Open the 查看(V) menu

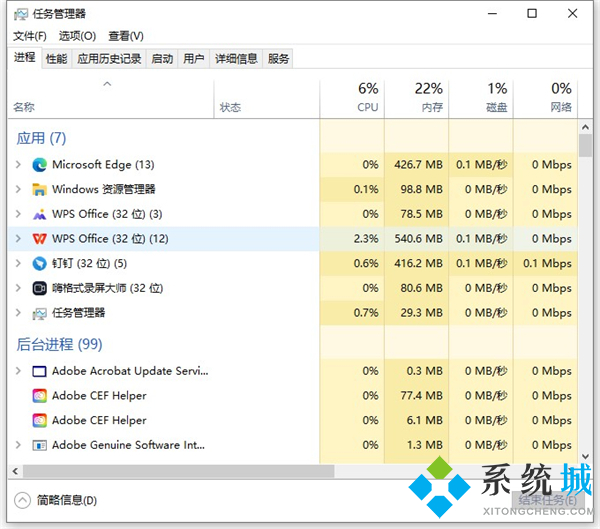click(x=126, y=36)
